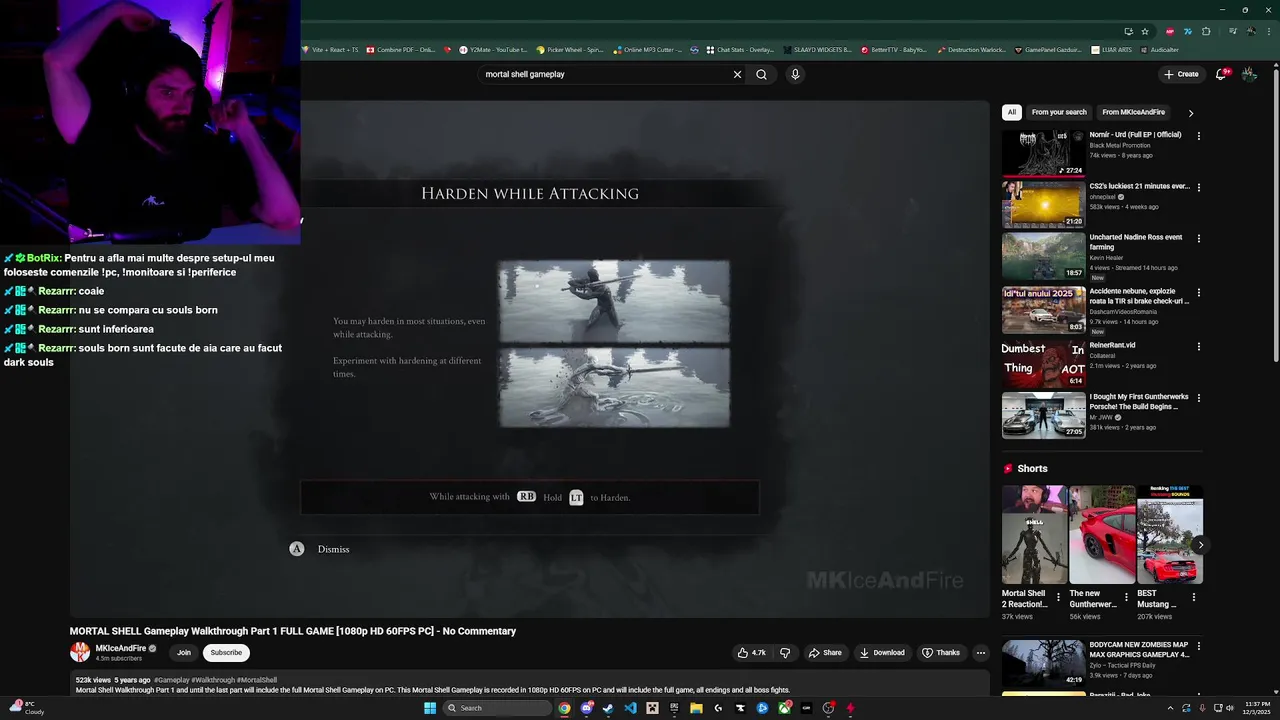The height and width of the screenshot is (720, 1280).
Task: Open the 'Combine PDF' bookmark
Action: [401, 49]
